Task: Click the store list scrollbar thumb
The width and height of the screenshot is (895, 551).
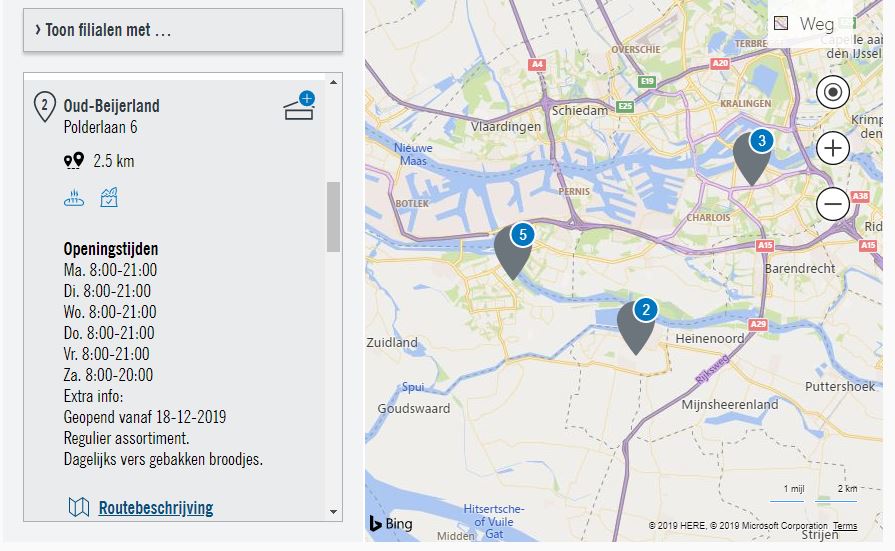Action: tap(333, 217)
